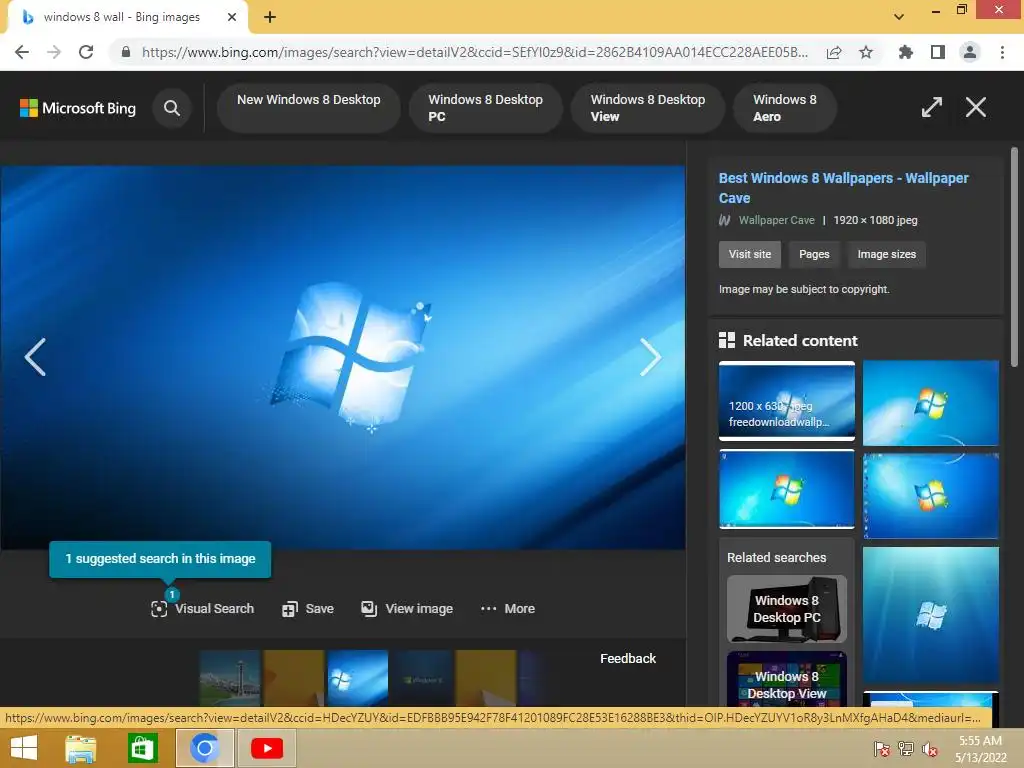1024x768 pixels.
Task: Close the Bing images tab
Action: pyautogui.click(x=232, y=17)
